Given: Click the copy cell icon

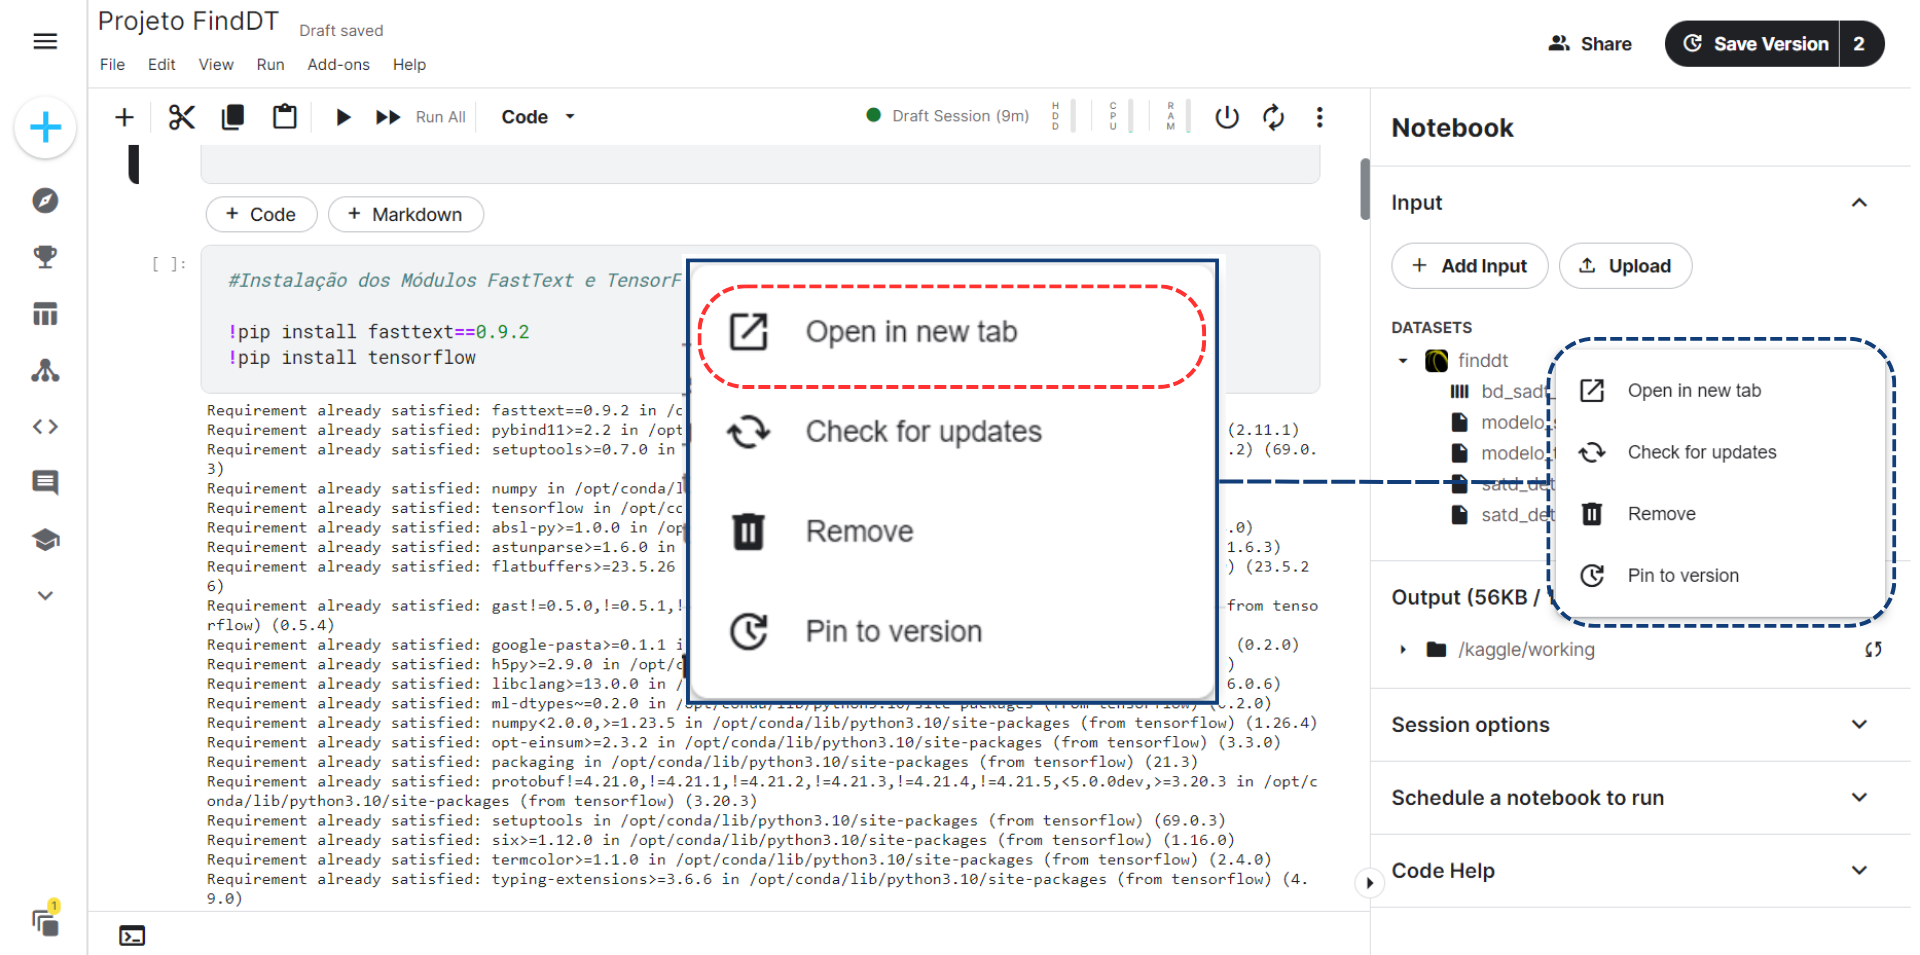Looking at the screenshot, I should click(x=233, y=117).
